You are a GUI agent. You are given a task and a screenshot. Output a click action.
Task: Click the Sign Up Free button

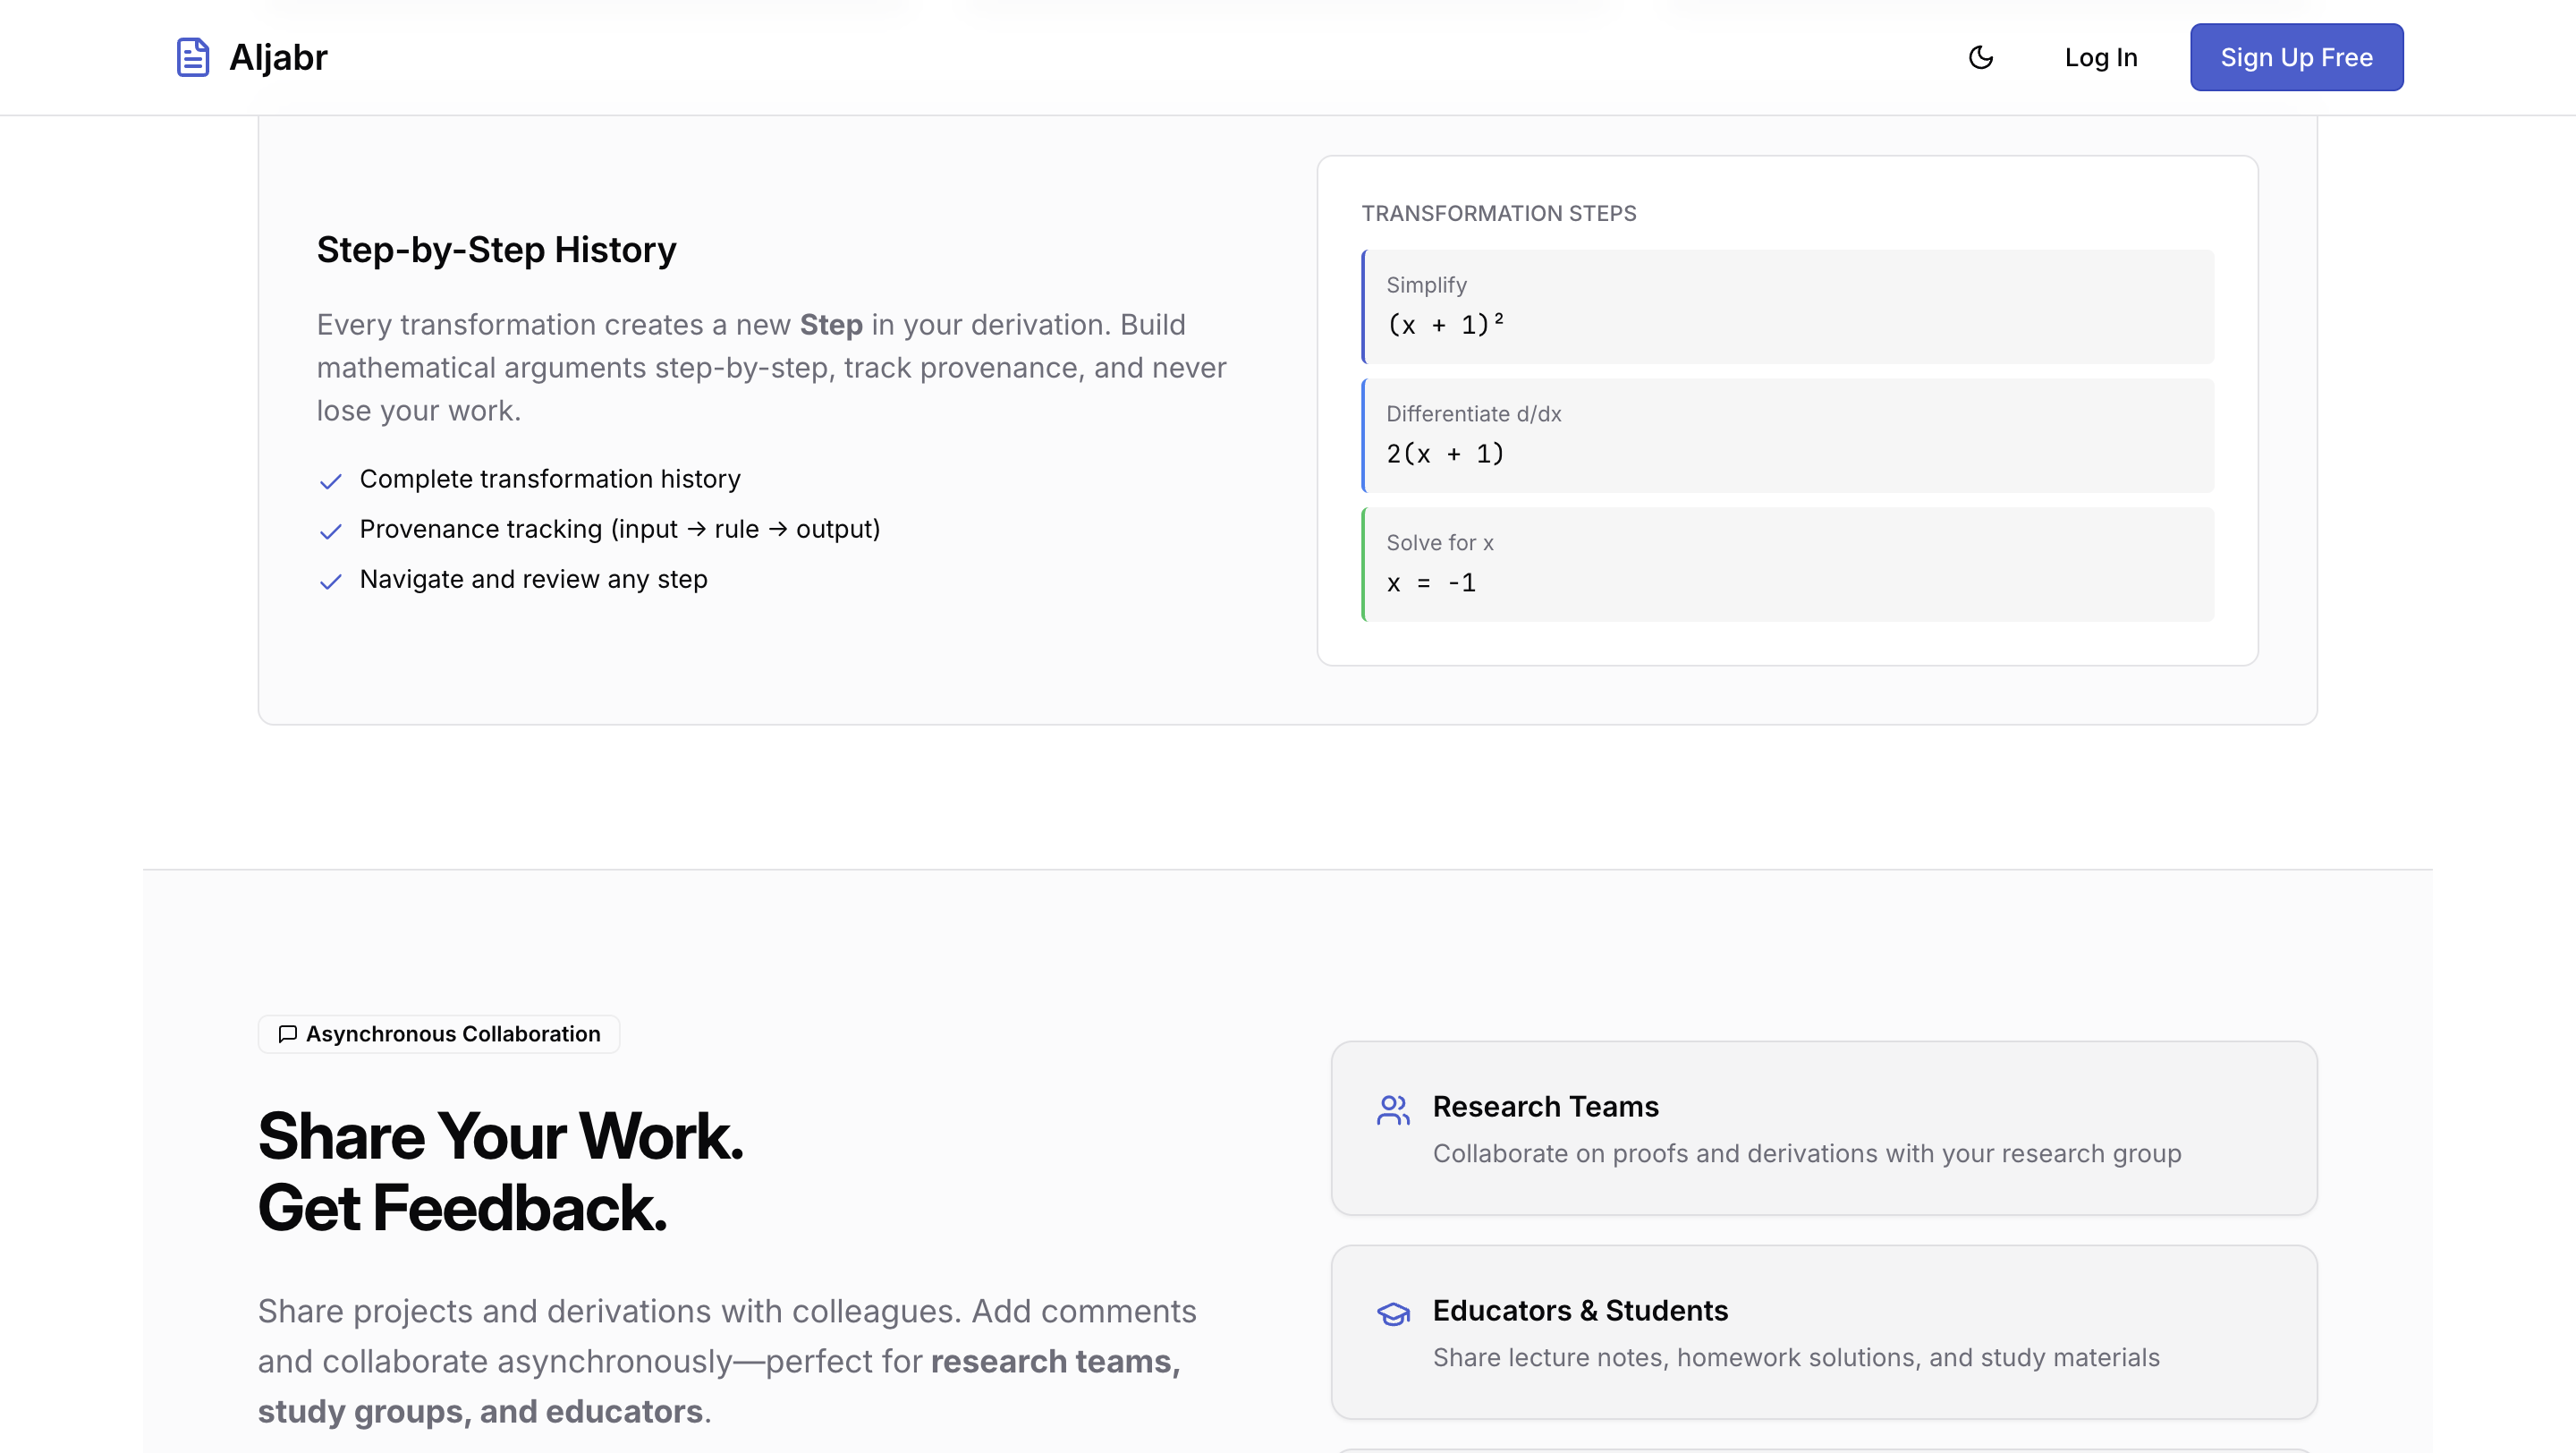[x=2296, y=57]
